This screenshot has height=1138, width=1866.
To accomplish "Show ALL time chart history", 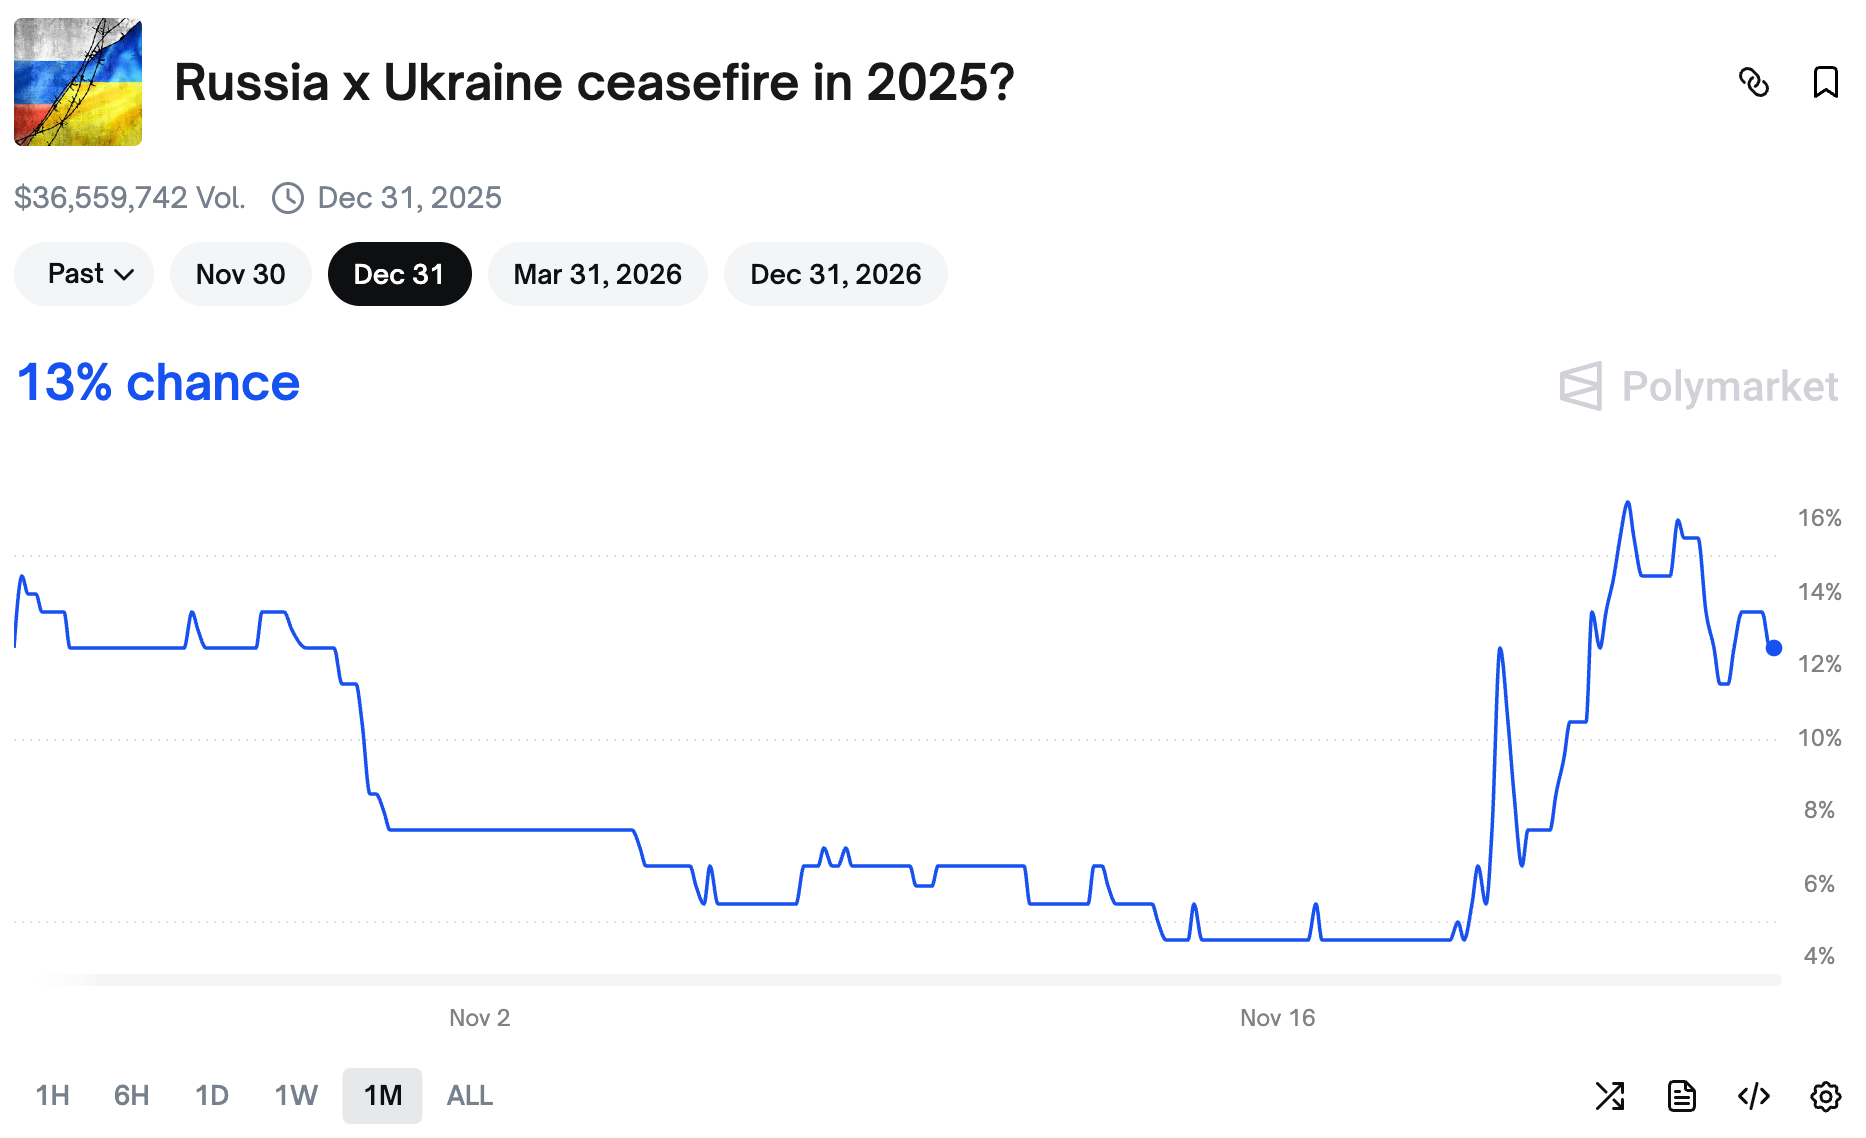I will point(469,1096).
